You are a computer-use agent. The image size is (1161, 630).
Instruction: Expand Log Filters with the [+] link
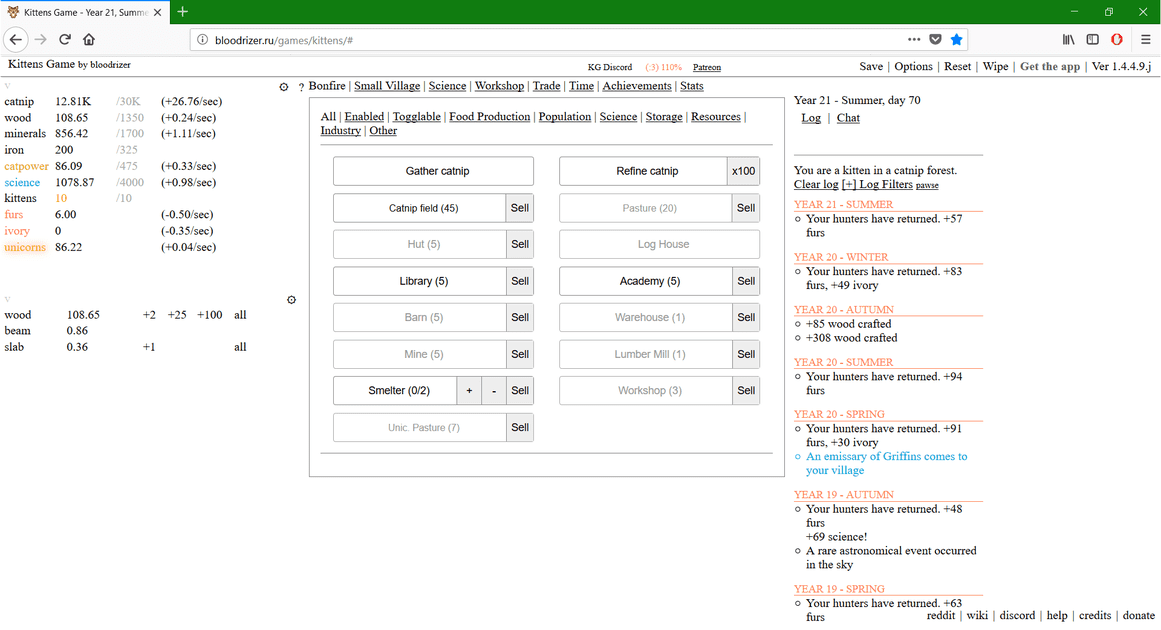coord(849,184)
